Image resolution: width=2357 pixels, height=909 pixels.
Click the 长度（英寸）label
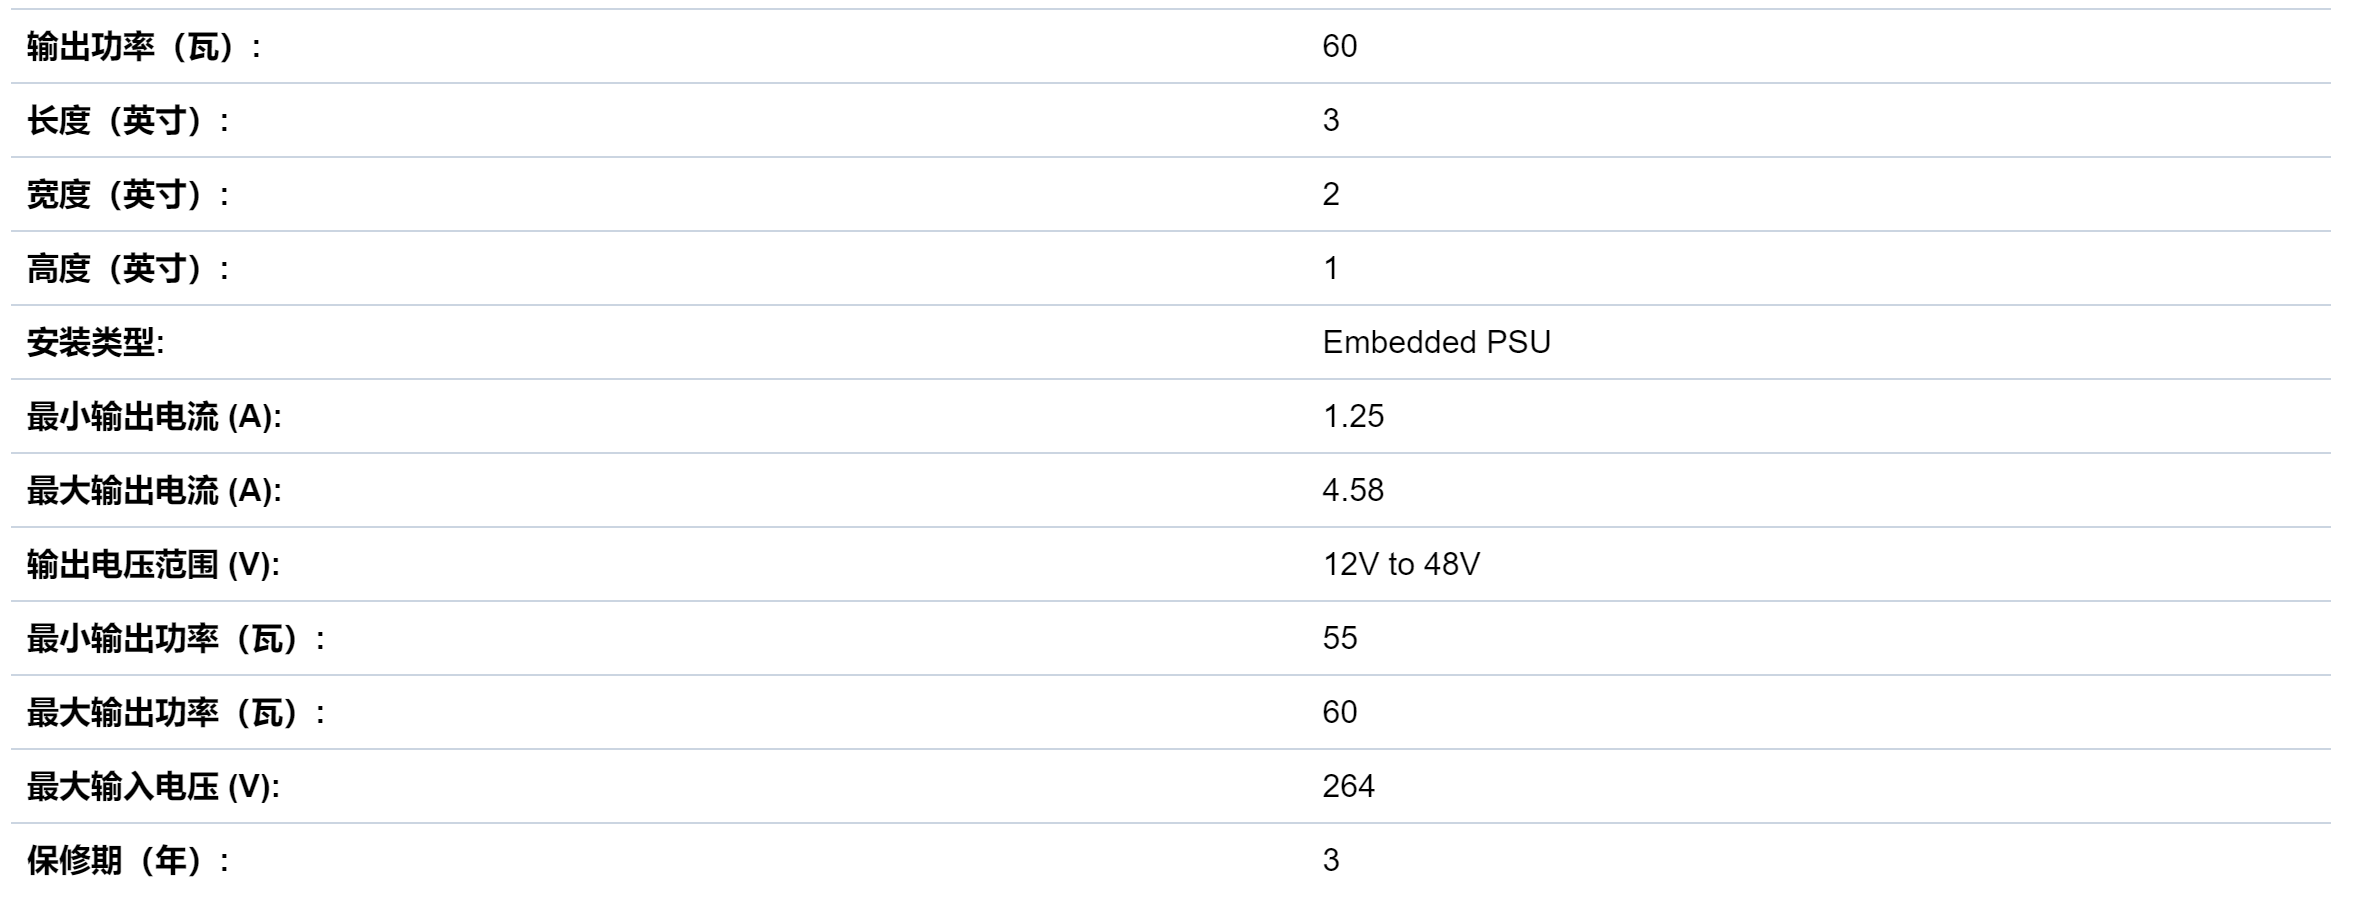[x=128, y=120]
